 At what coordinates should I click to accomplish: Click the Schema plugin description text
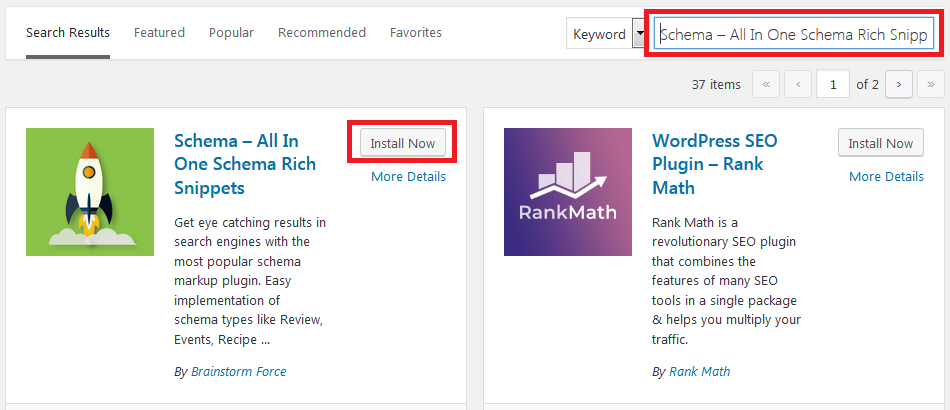(250, 282)
